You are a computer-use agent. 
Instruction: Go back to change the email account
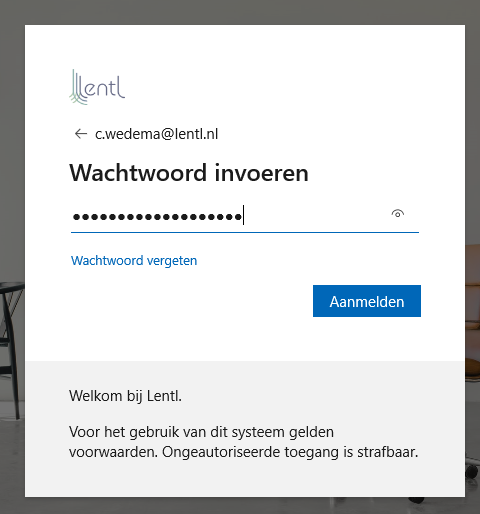pos(81,134)
